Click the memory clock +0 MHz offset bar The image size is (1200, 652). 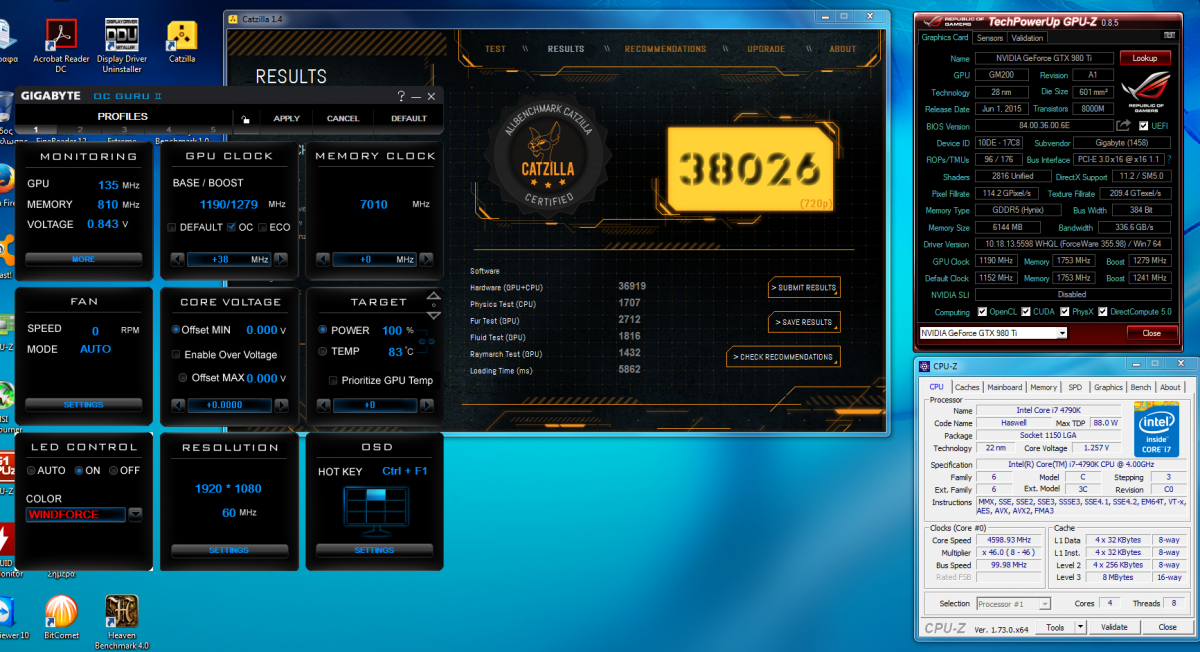click(x=374, y=260)
